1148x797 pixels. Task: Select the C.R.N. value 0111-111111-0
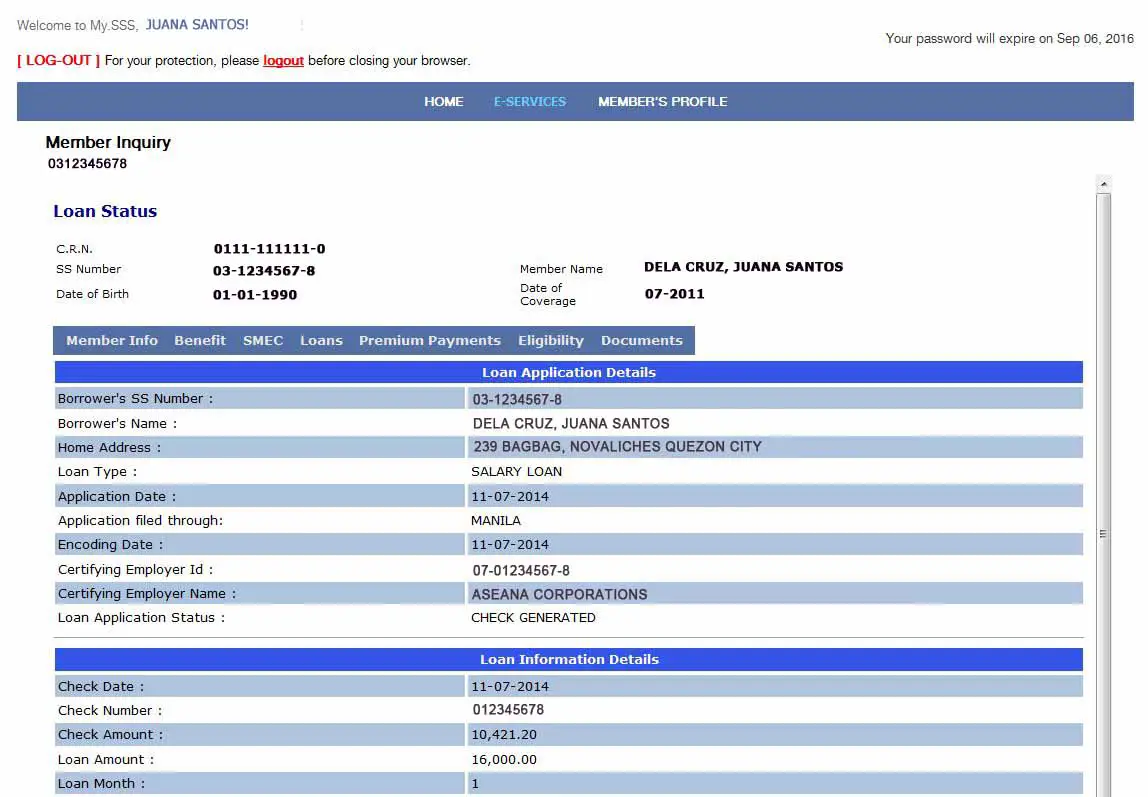[269, 249]
